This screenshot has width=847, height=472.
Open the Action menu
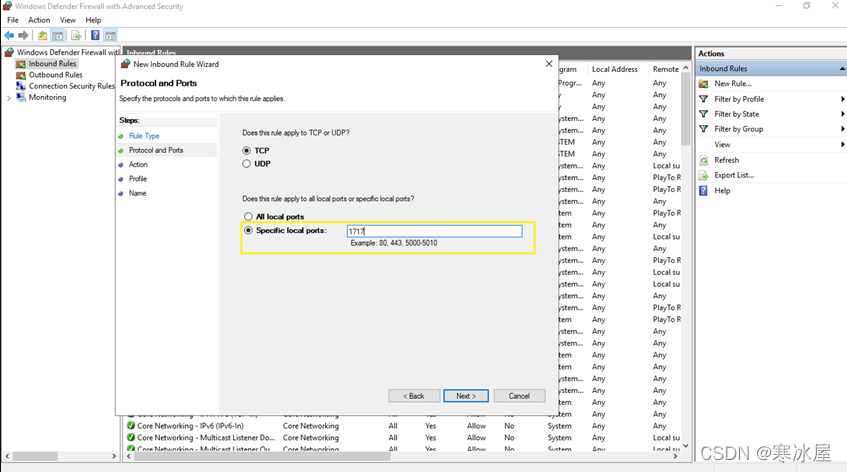click(x=39, y=20)
